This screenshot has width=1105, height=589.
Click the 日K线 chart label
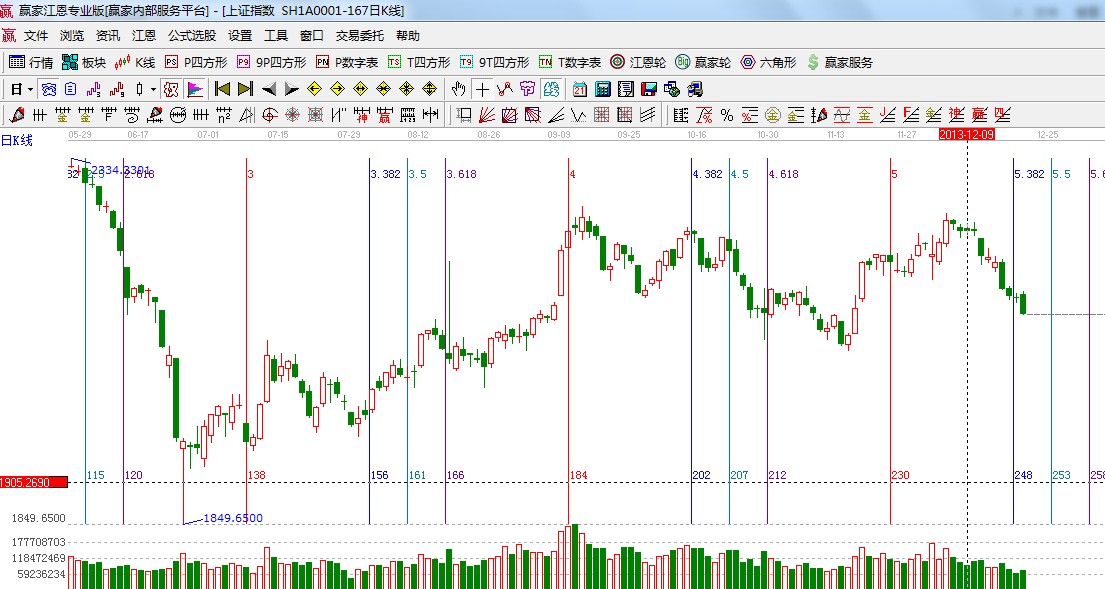pos(17,140)
